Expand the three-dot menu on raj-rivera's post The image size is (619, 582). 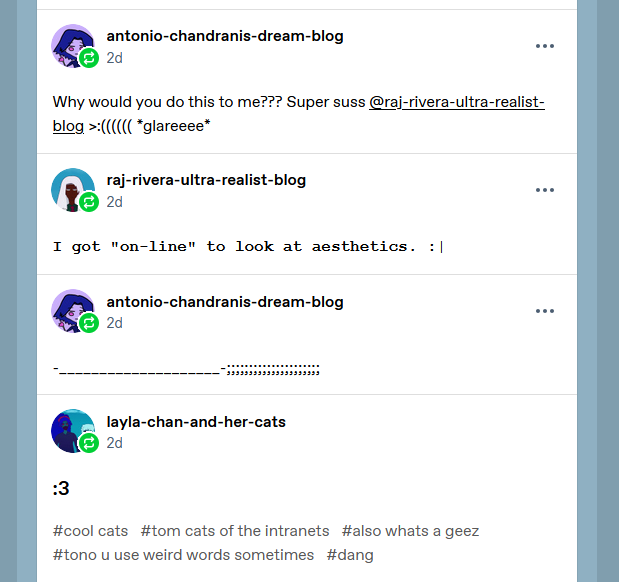(545, 190)
